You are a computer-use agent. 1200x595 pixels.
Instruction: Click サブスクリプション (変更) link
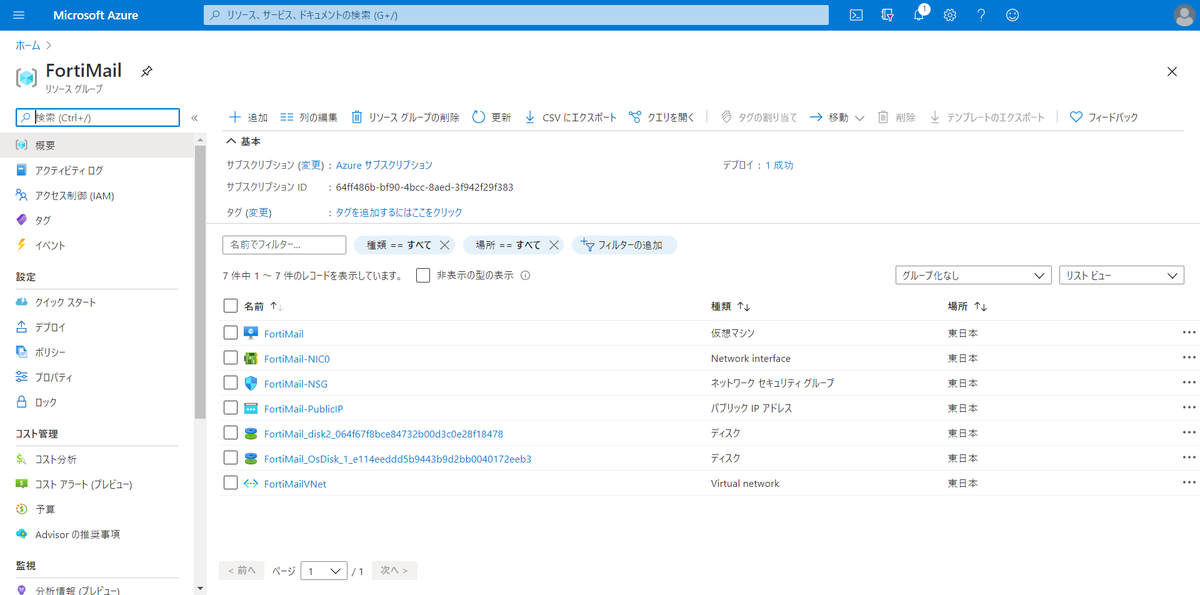(312, 165)
